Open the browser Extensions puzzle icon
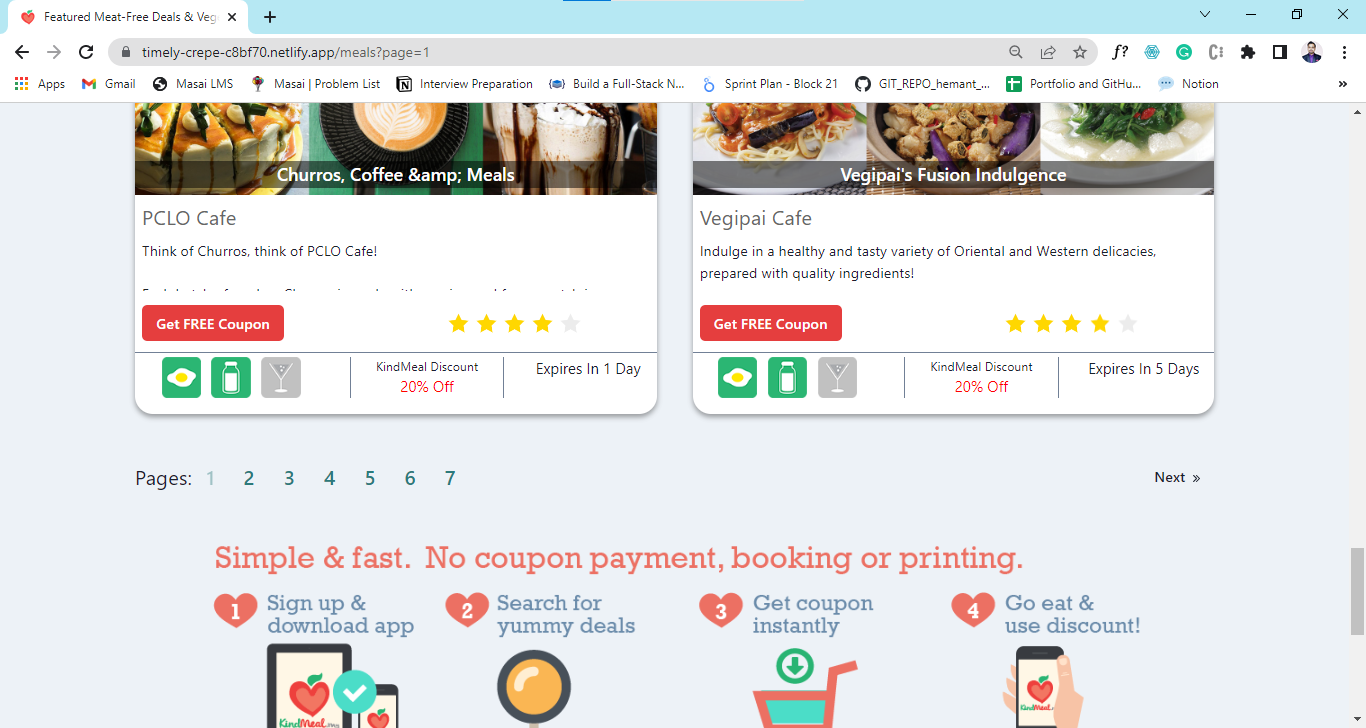Image resolution: width=1366 pixels, height=728 pixels. [x=1248, y=52]
